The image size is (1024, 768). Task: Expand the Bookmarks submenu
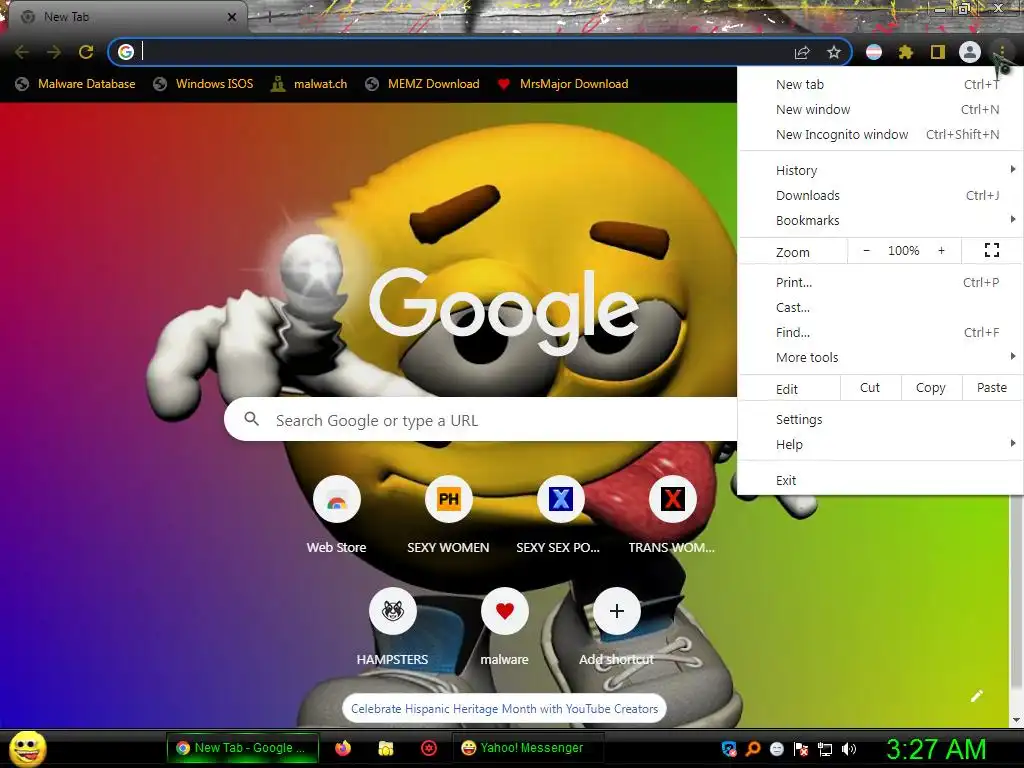pos(880,220)
